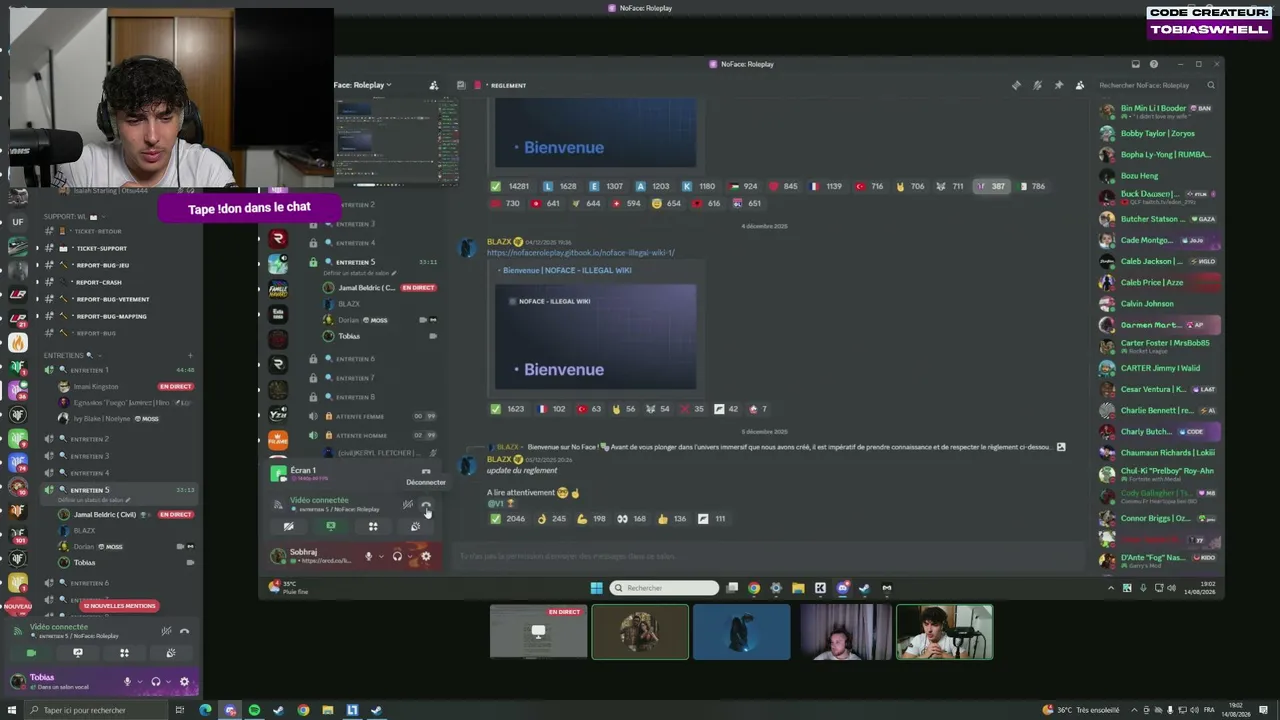Select the EN DIRECT stream thumbnail
The image size is (1280, 720).
[538, 632]
